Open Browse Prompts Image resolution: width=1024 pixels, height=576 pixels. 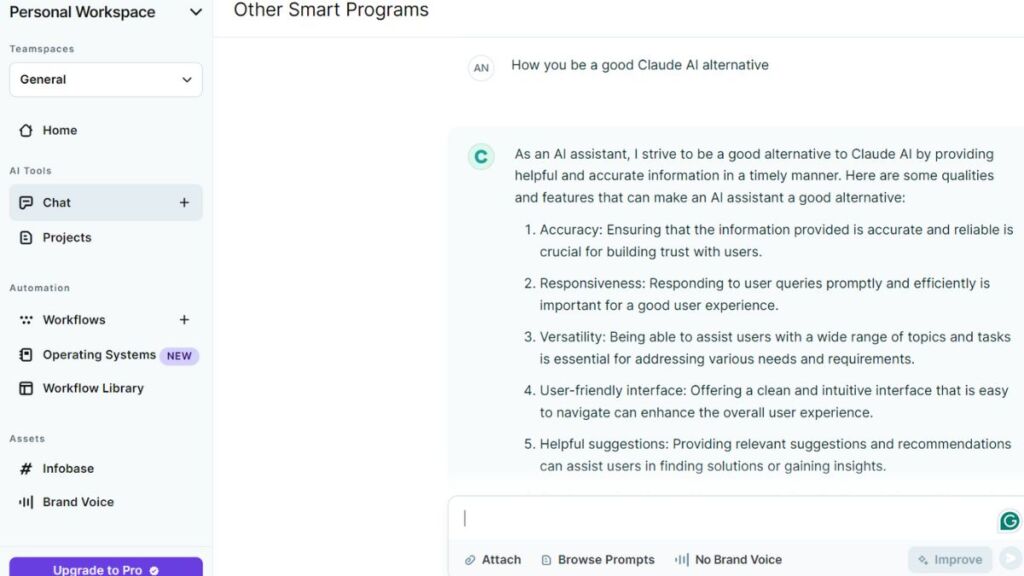[x=598, y=560]
